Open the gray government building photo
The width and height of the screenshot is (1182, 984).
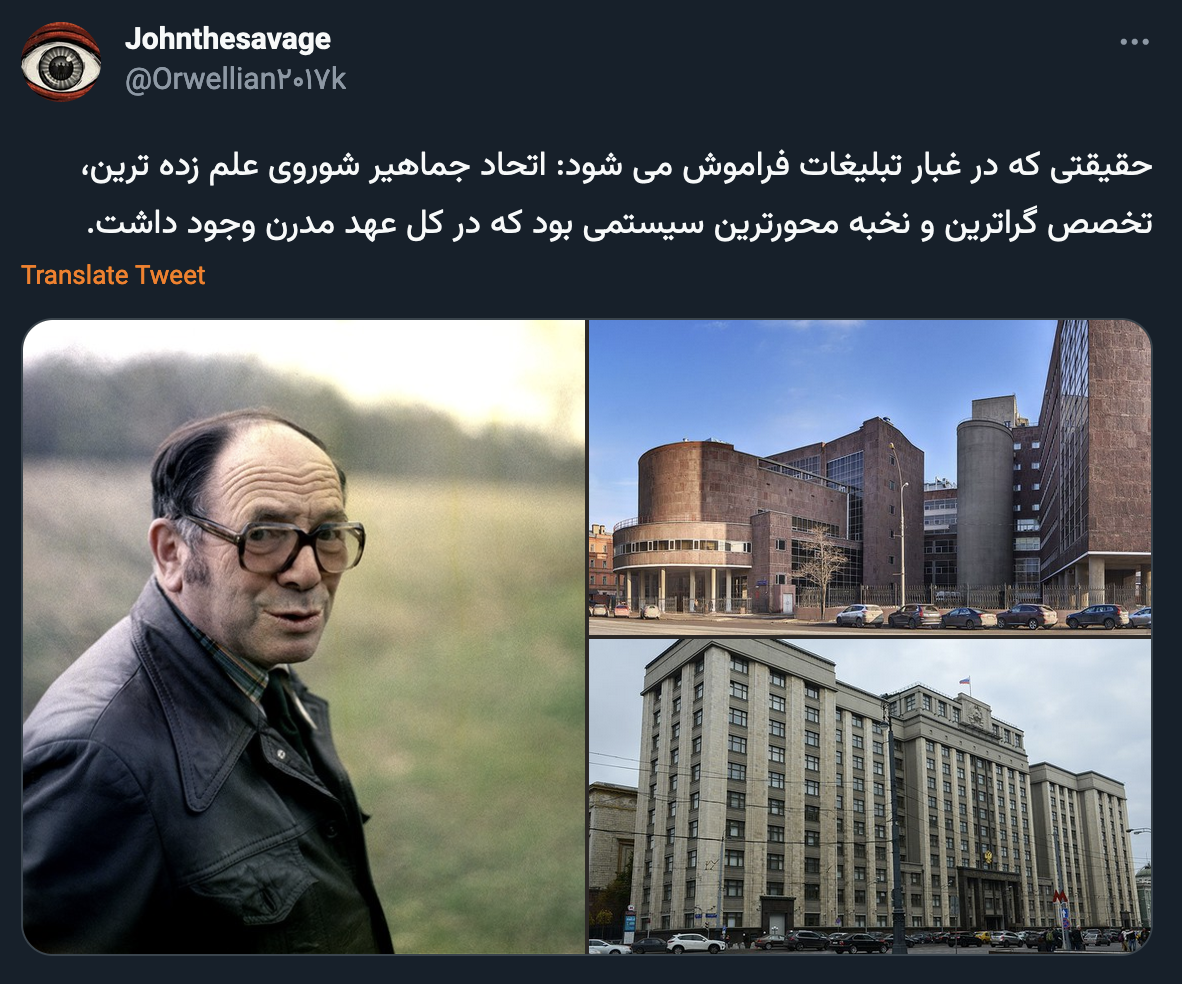pyautogui.click(x=870, y=797)
